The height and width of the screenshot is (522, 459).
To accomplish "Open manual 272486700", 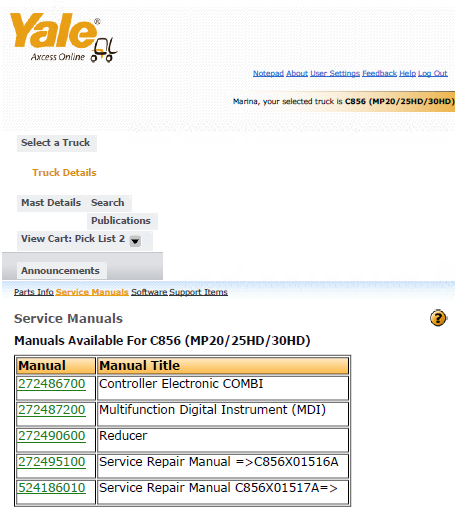I will (x=52, y=384).
